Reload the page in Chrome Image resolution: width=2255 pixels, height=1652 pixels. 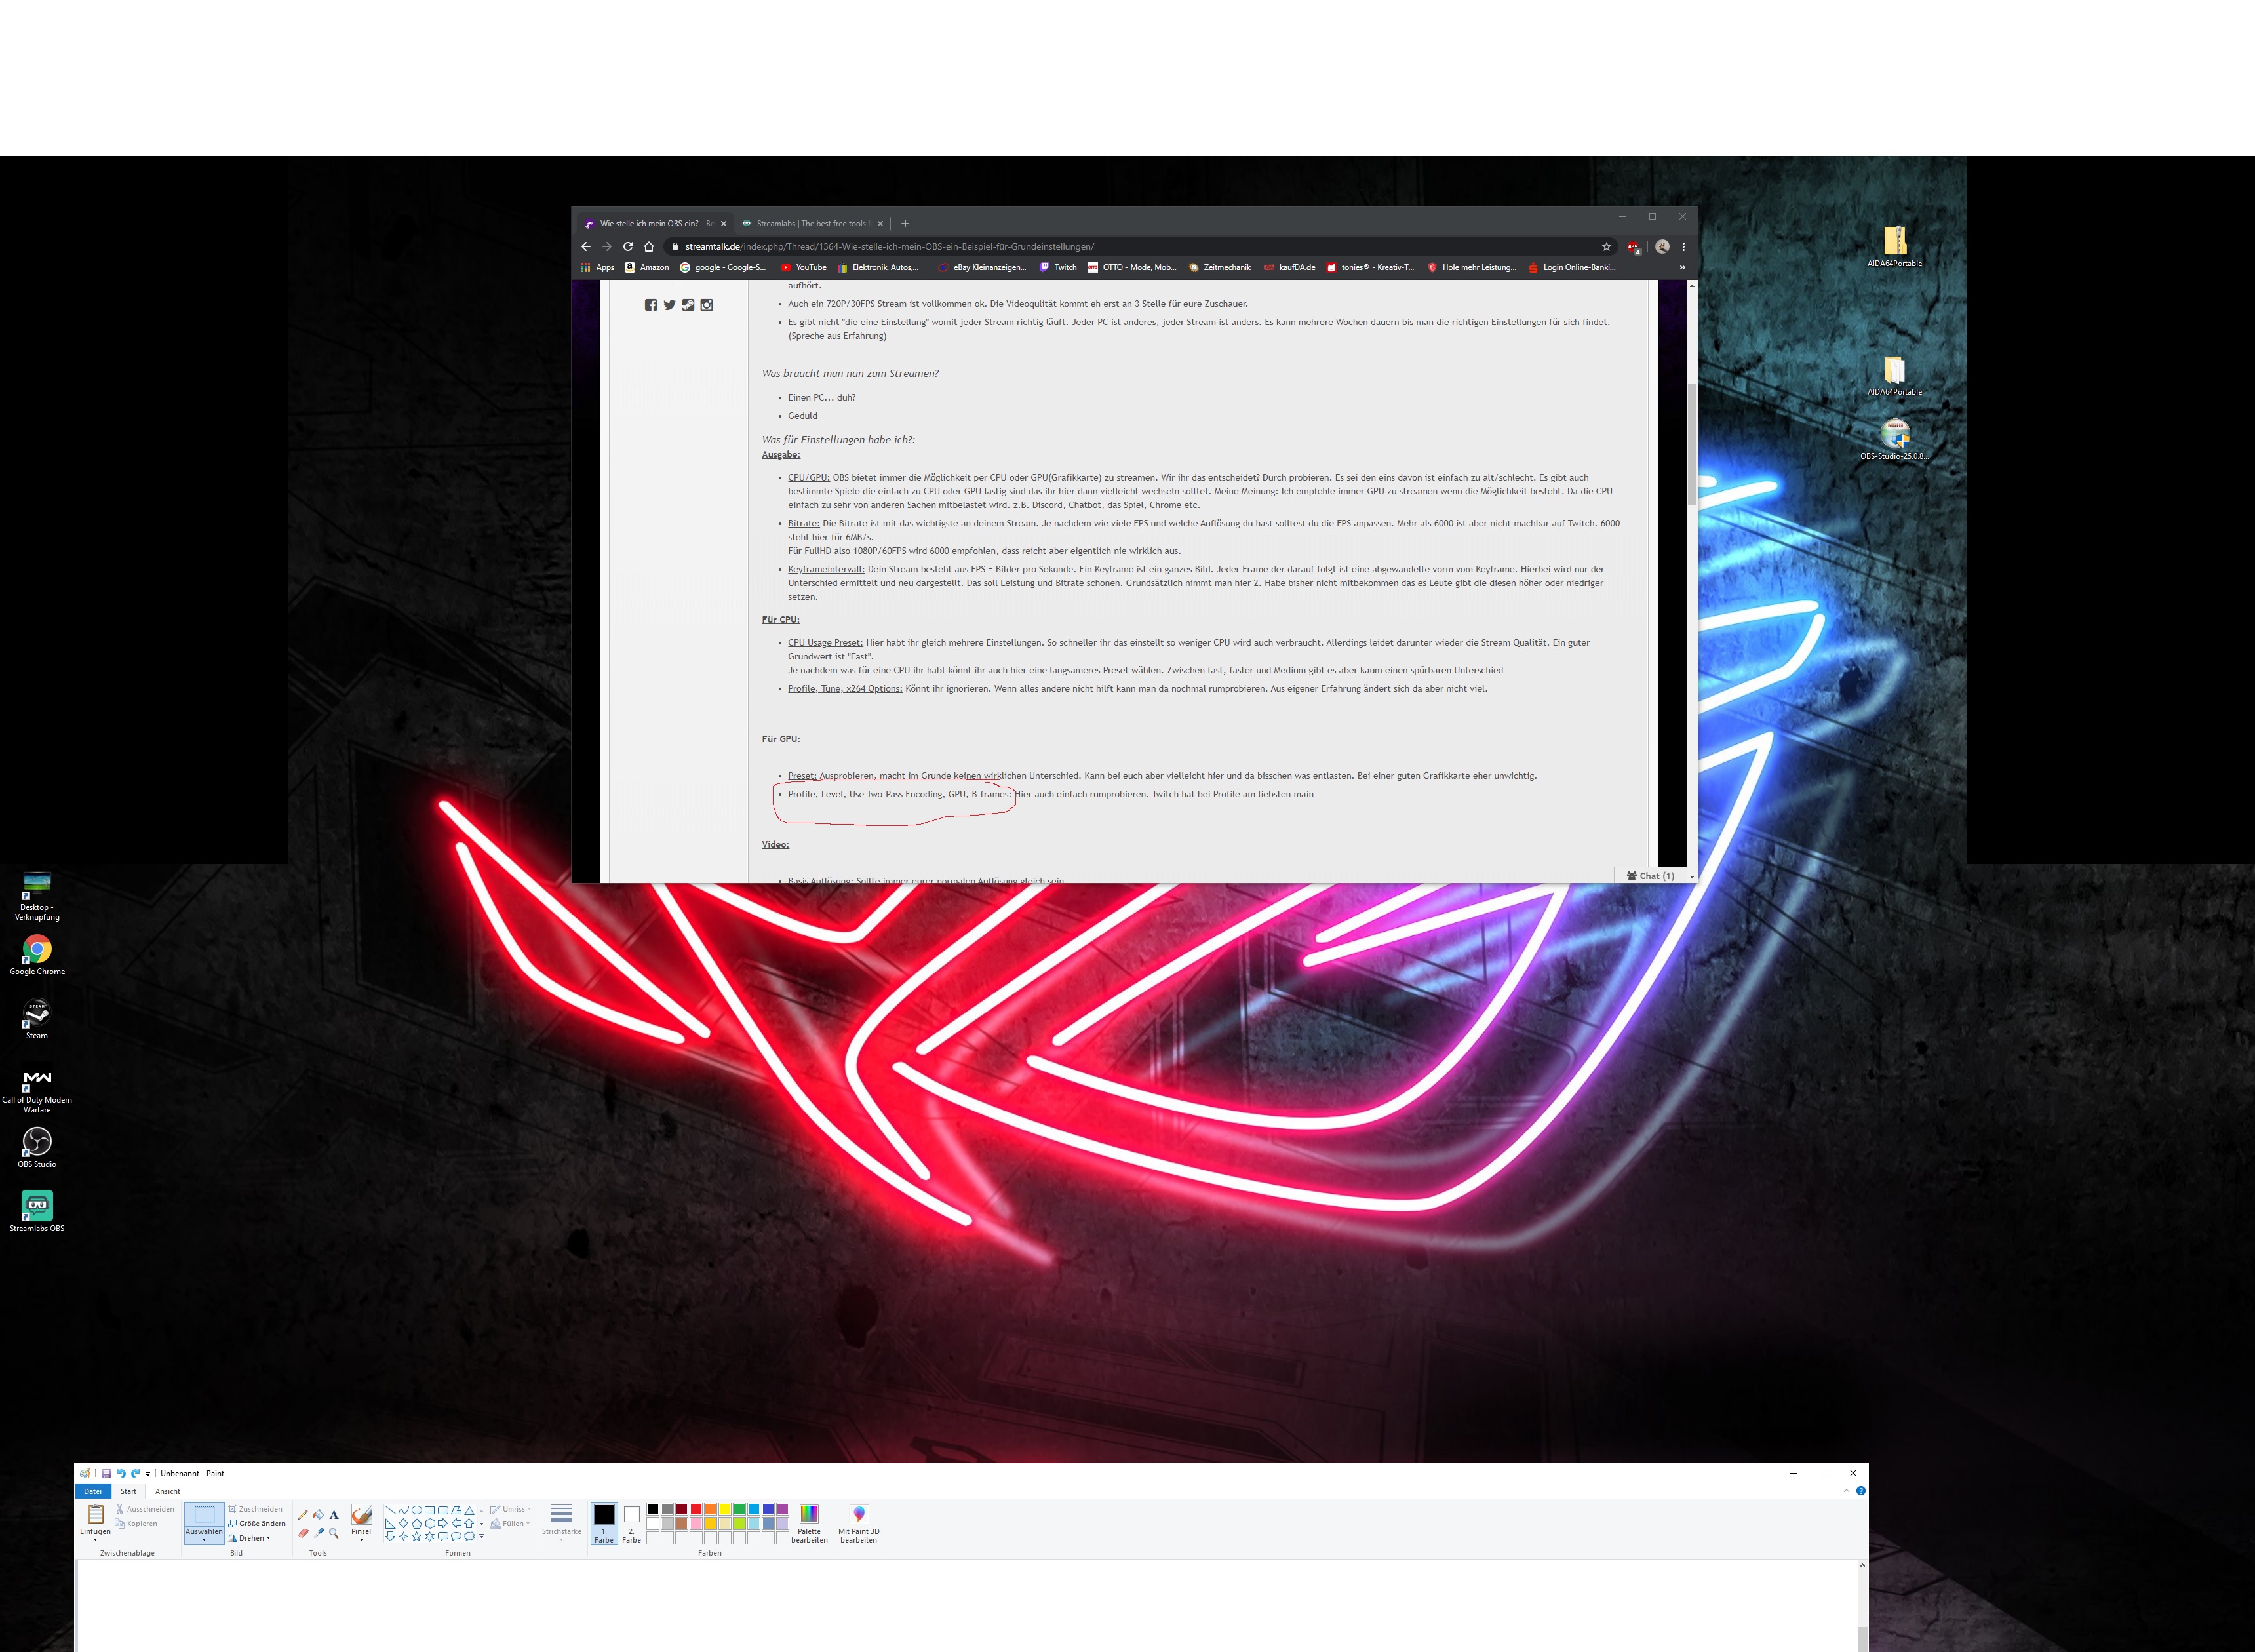click(x=628, y=247)
